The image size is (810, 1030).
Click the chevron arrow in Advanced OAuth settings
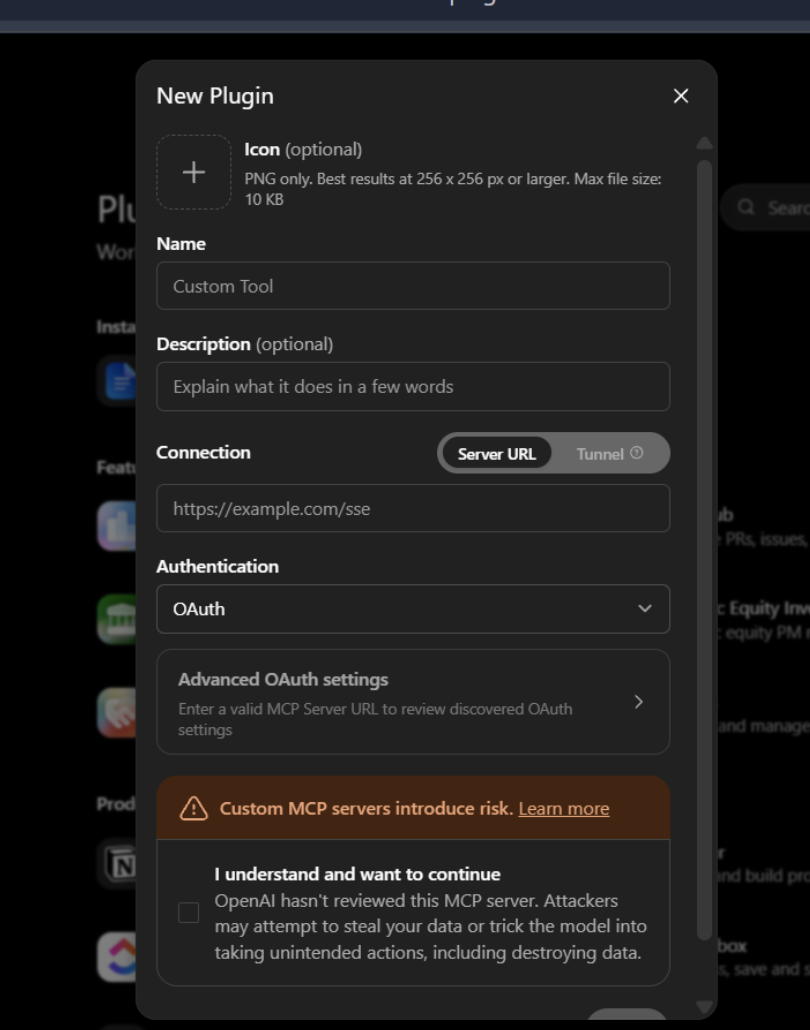pos(639,702)
